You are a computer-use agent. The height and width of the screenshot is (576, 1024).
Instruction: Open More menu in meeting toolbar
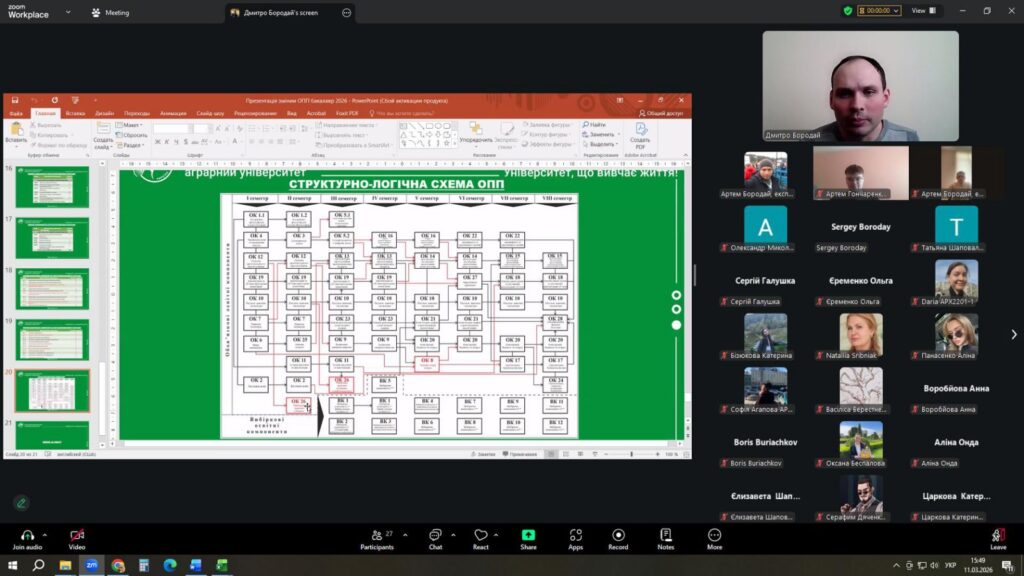point(714,535)
